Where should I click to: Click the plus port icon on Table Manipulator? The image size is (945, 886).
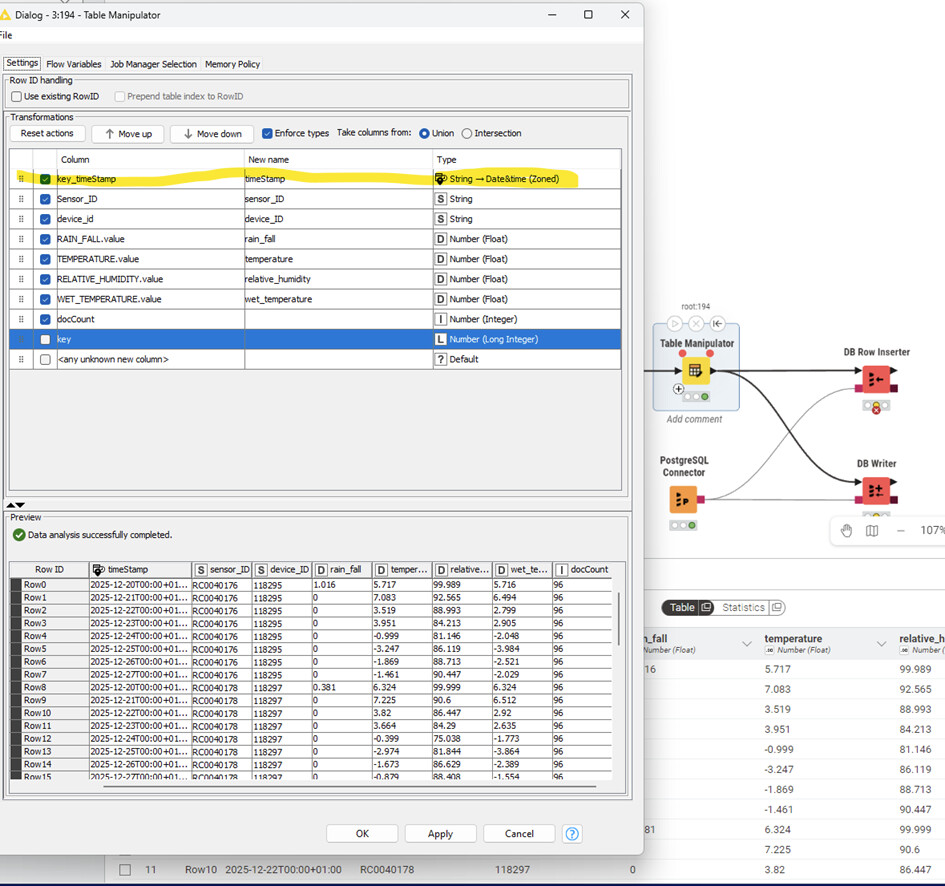pyautogui.click(x=679, y=389)
